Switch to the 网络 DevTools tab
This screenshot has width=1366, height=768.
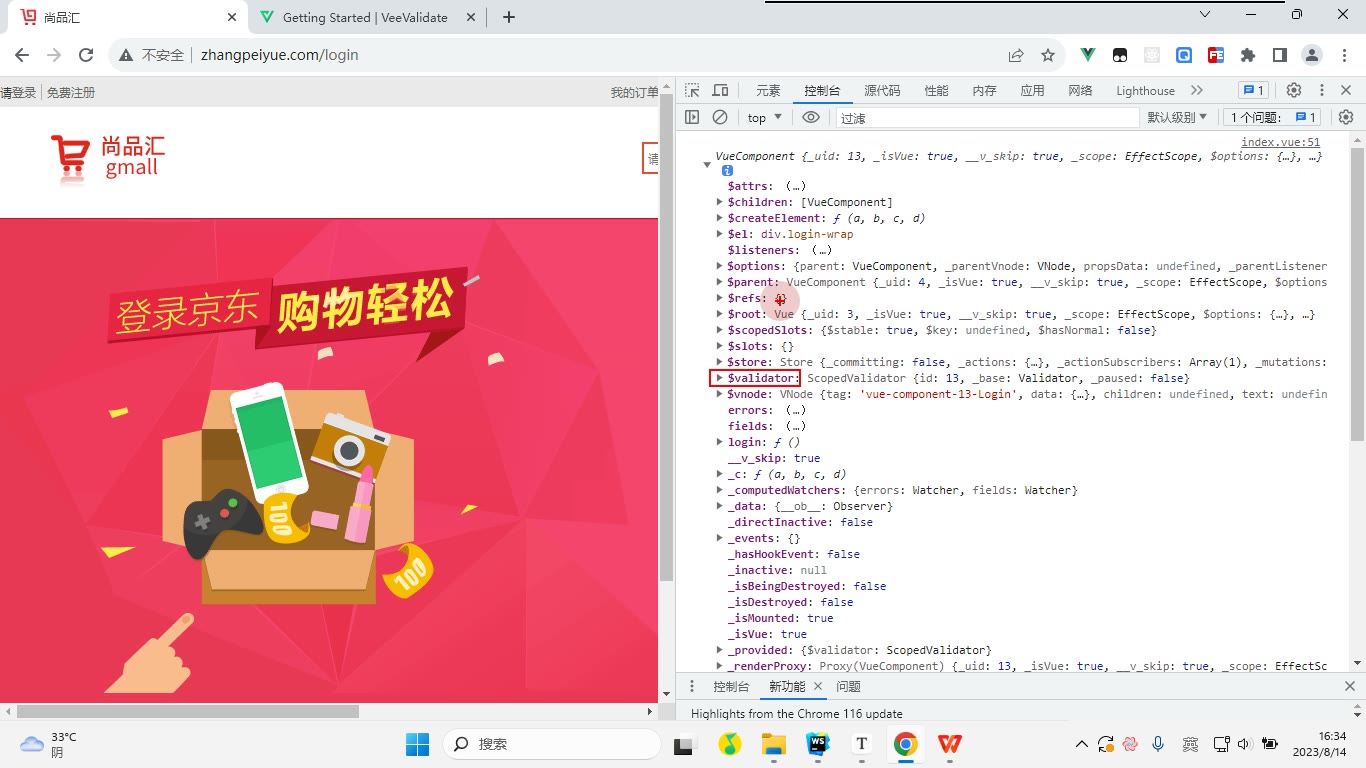pyautogui.click(x=1080, y=90)
